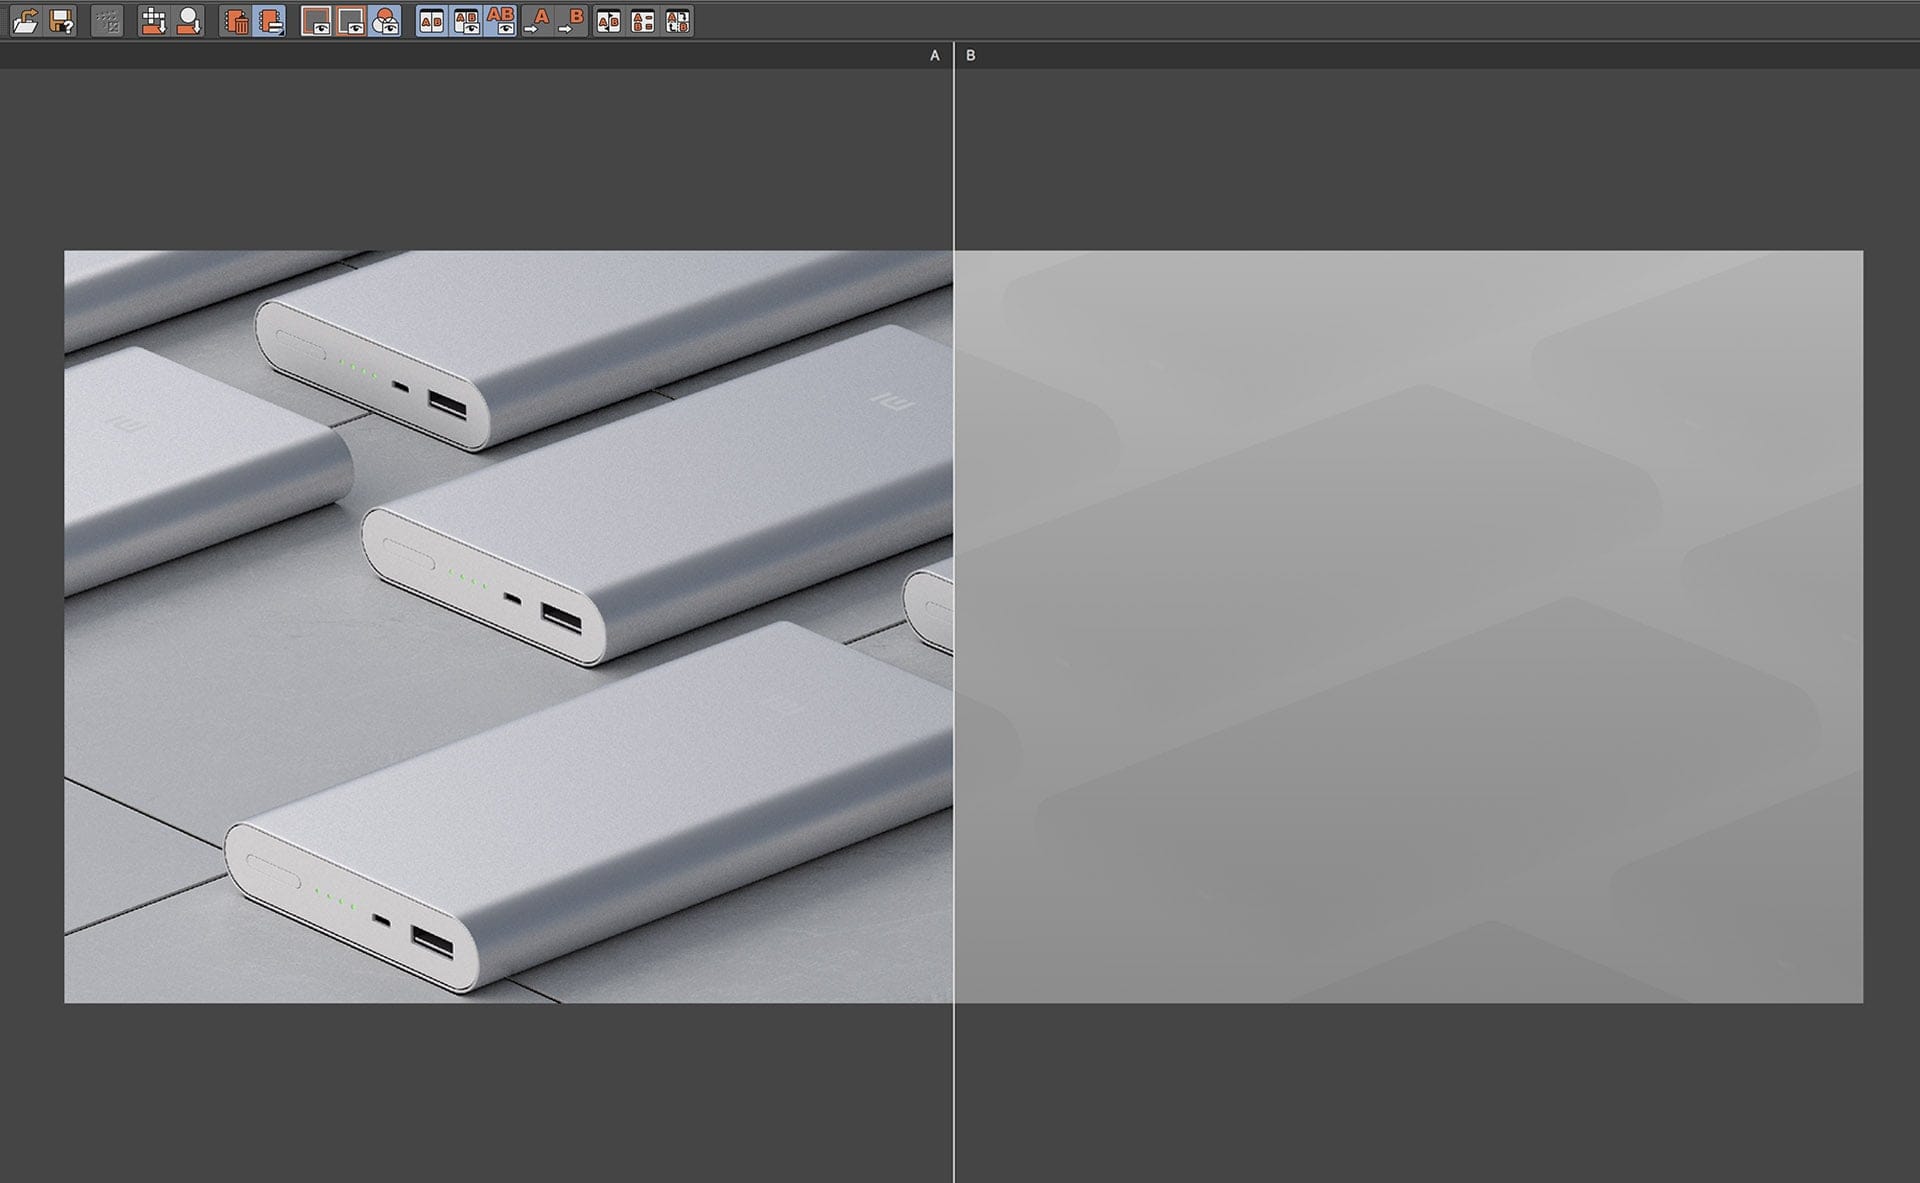1920x1183 pixels.
Task: Click the A over B stacked icon
Action: tap(643, 21)
